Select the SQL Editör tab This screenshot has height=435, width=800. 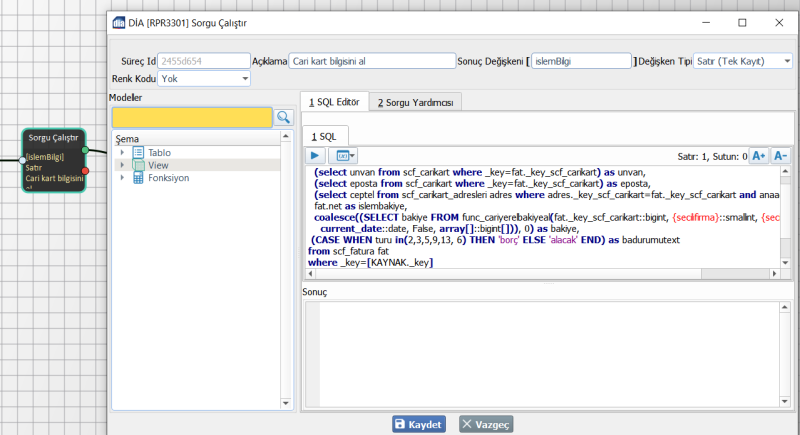tap(334, 102)
